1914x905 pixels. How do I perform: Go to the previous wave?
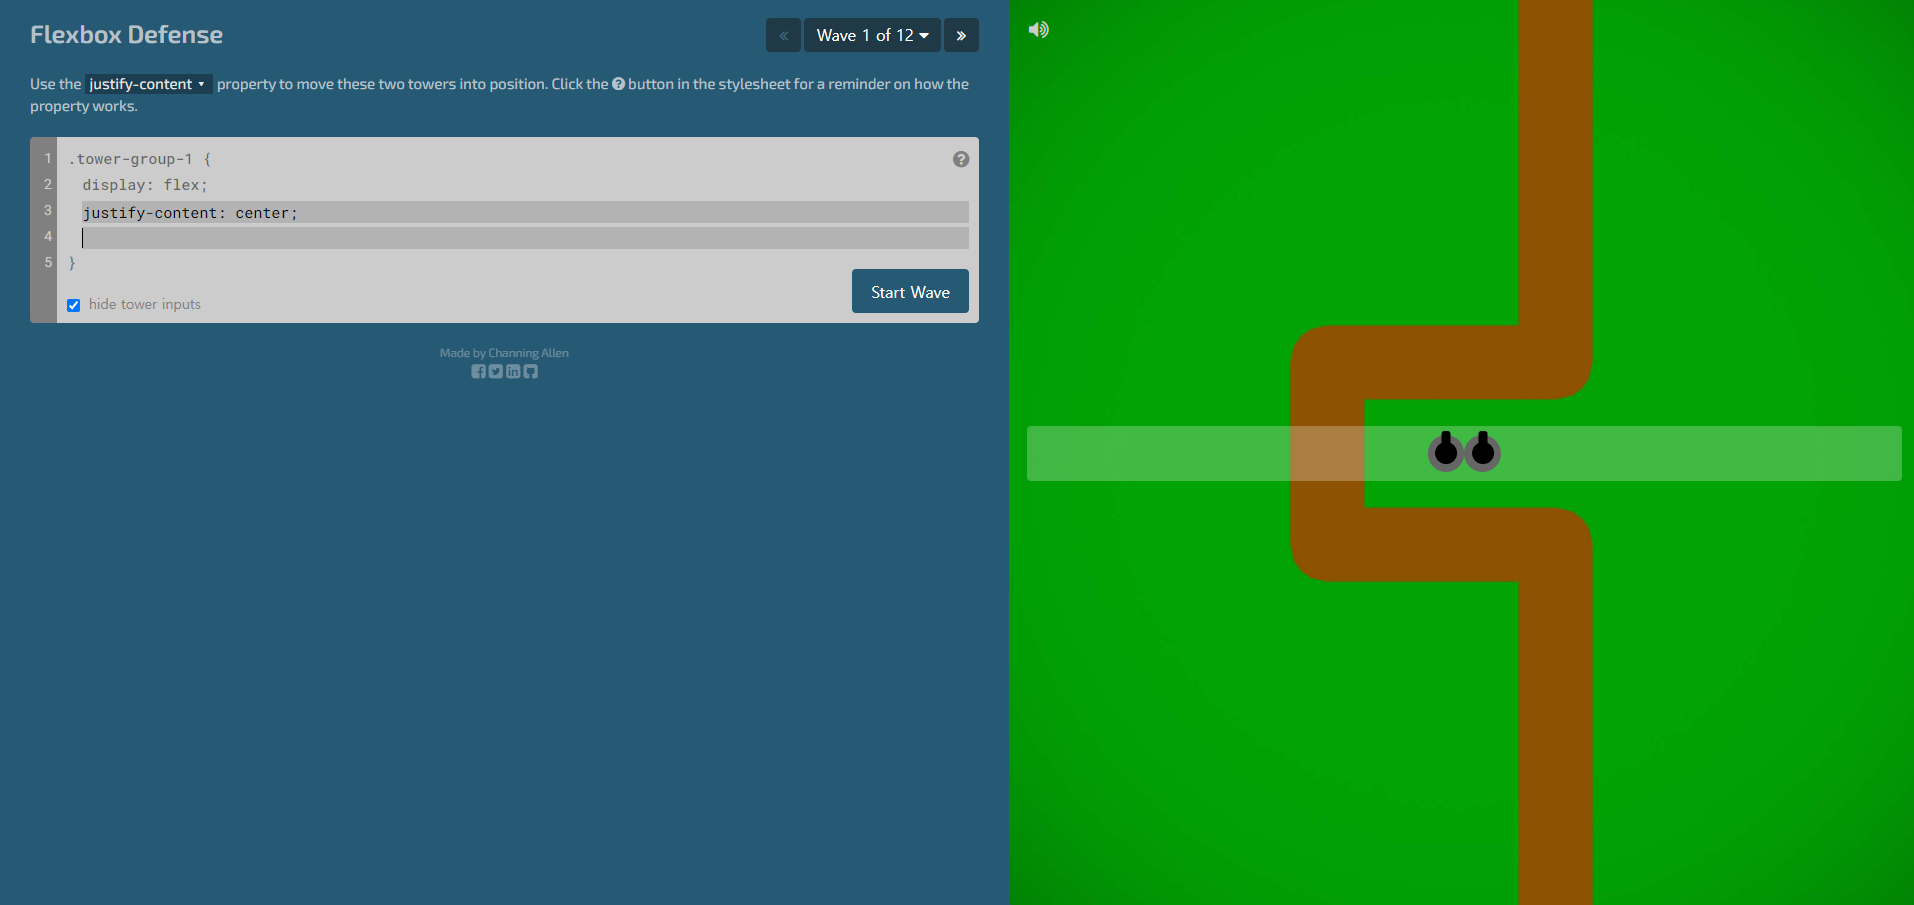click(x=783, y=35)
